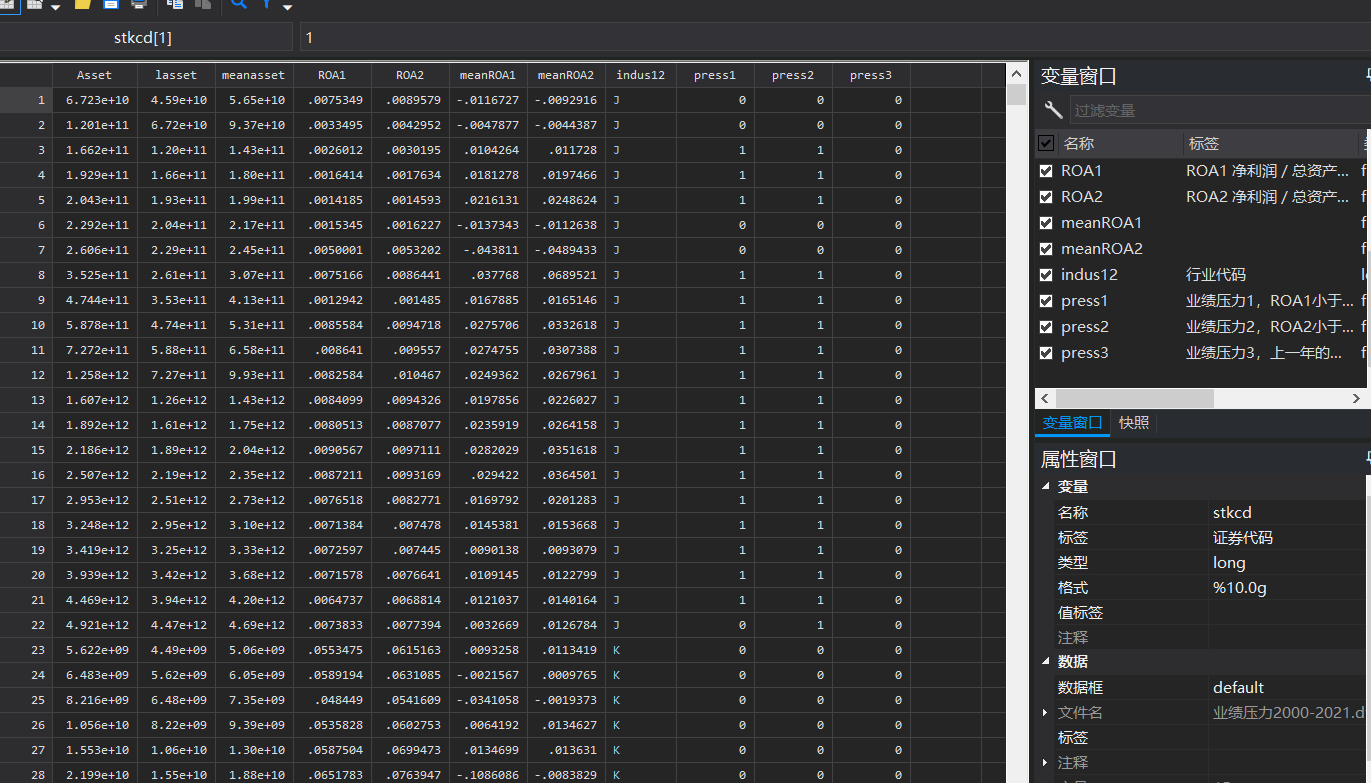Click the Filter observations funnel icon
Screen dimensions: 1371x783
pos(267,4)
